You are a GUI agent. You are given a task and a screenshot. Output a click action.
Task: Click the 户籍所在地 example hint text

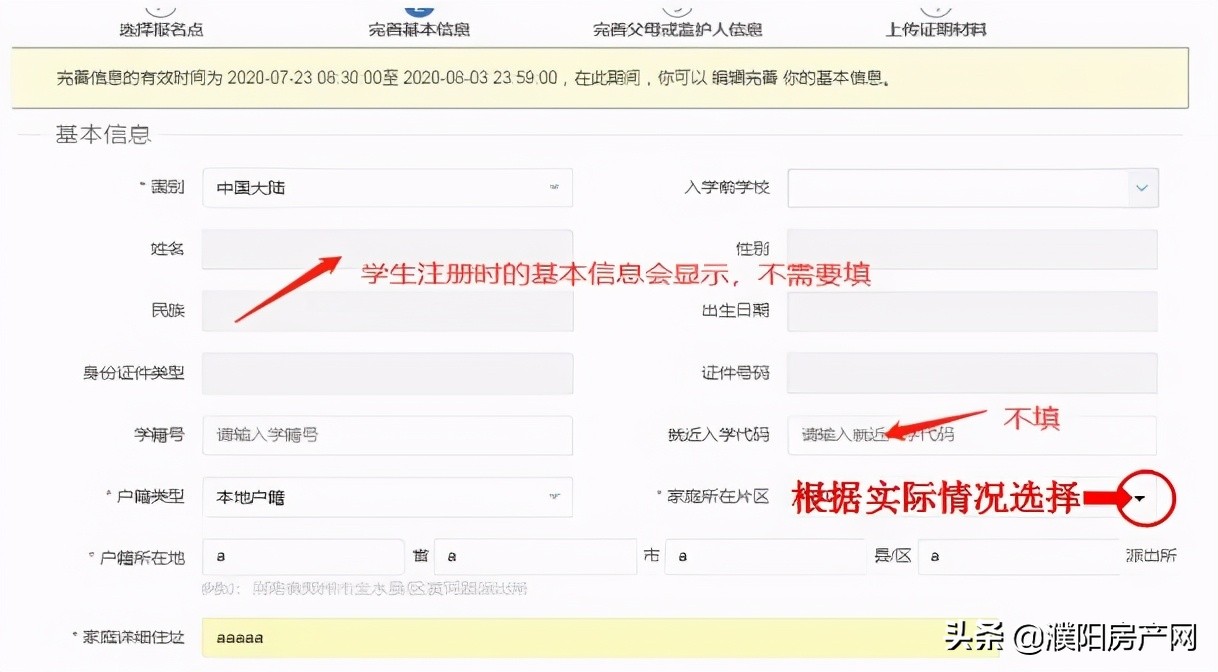pos(364,589)
